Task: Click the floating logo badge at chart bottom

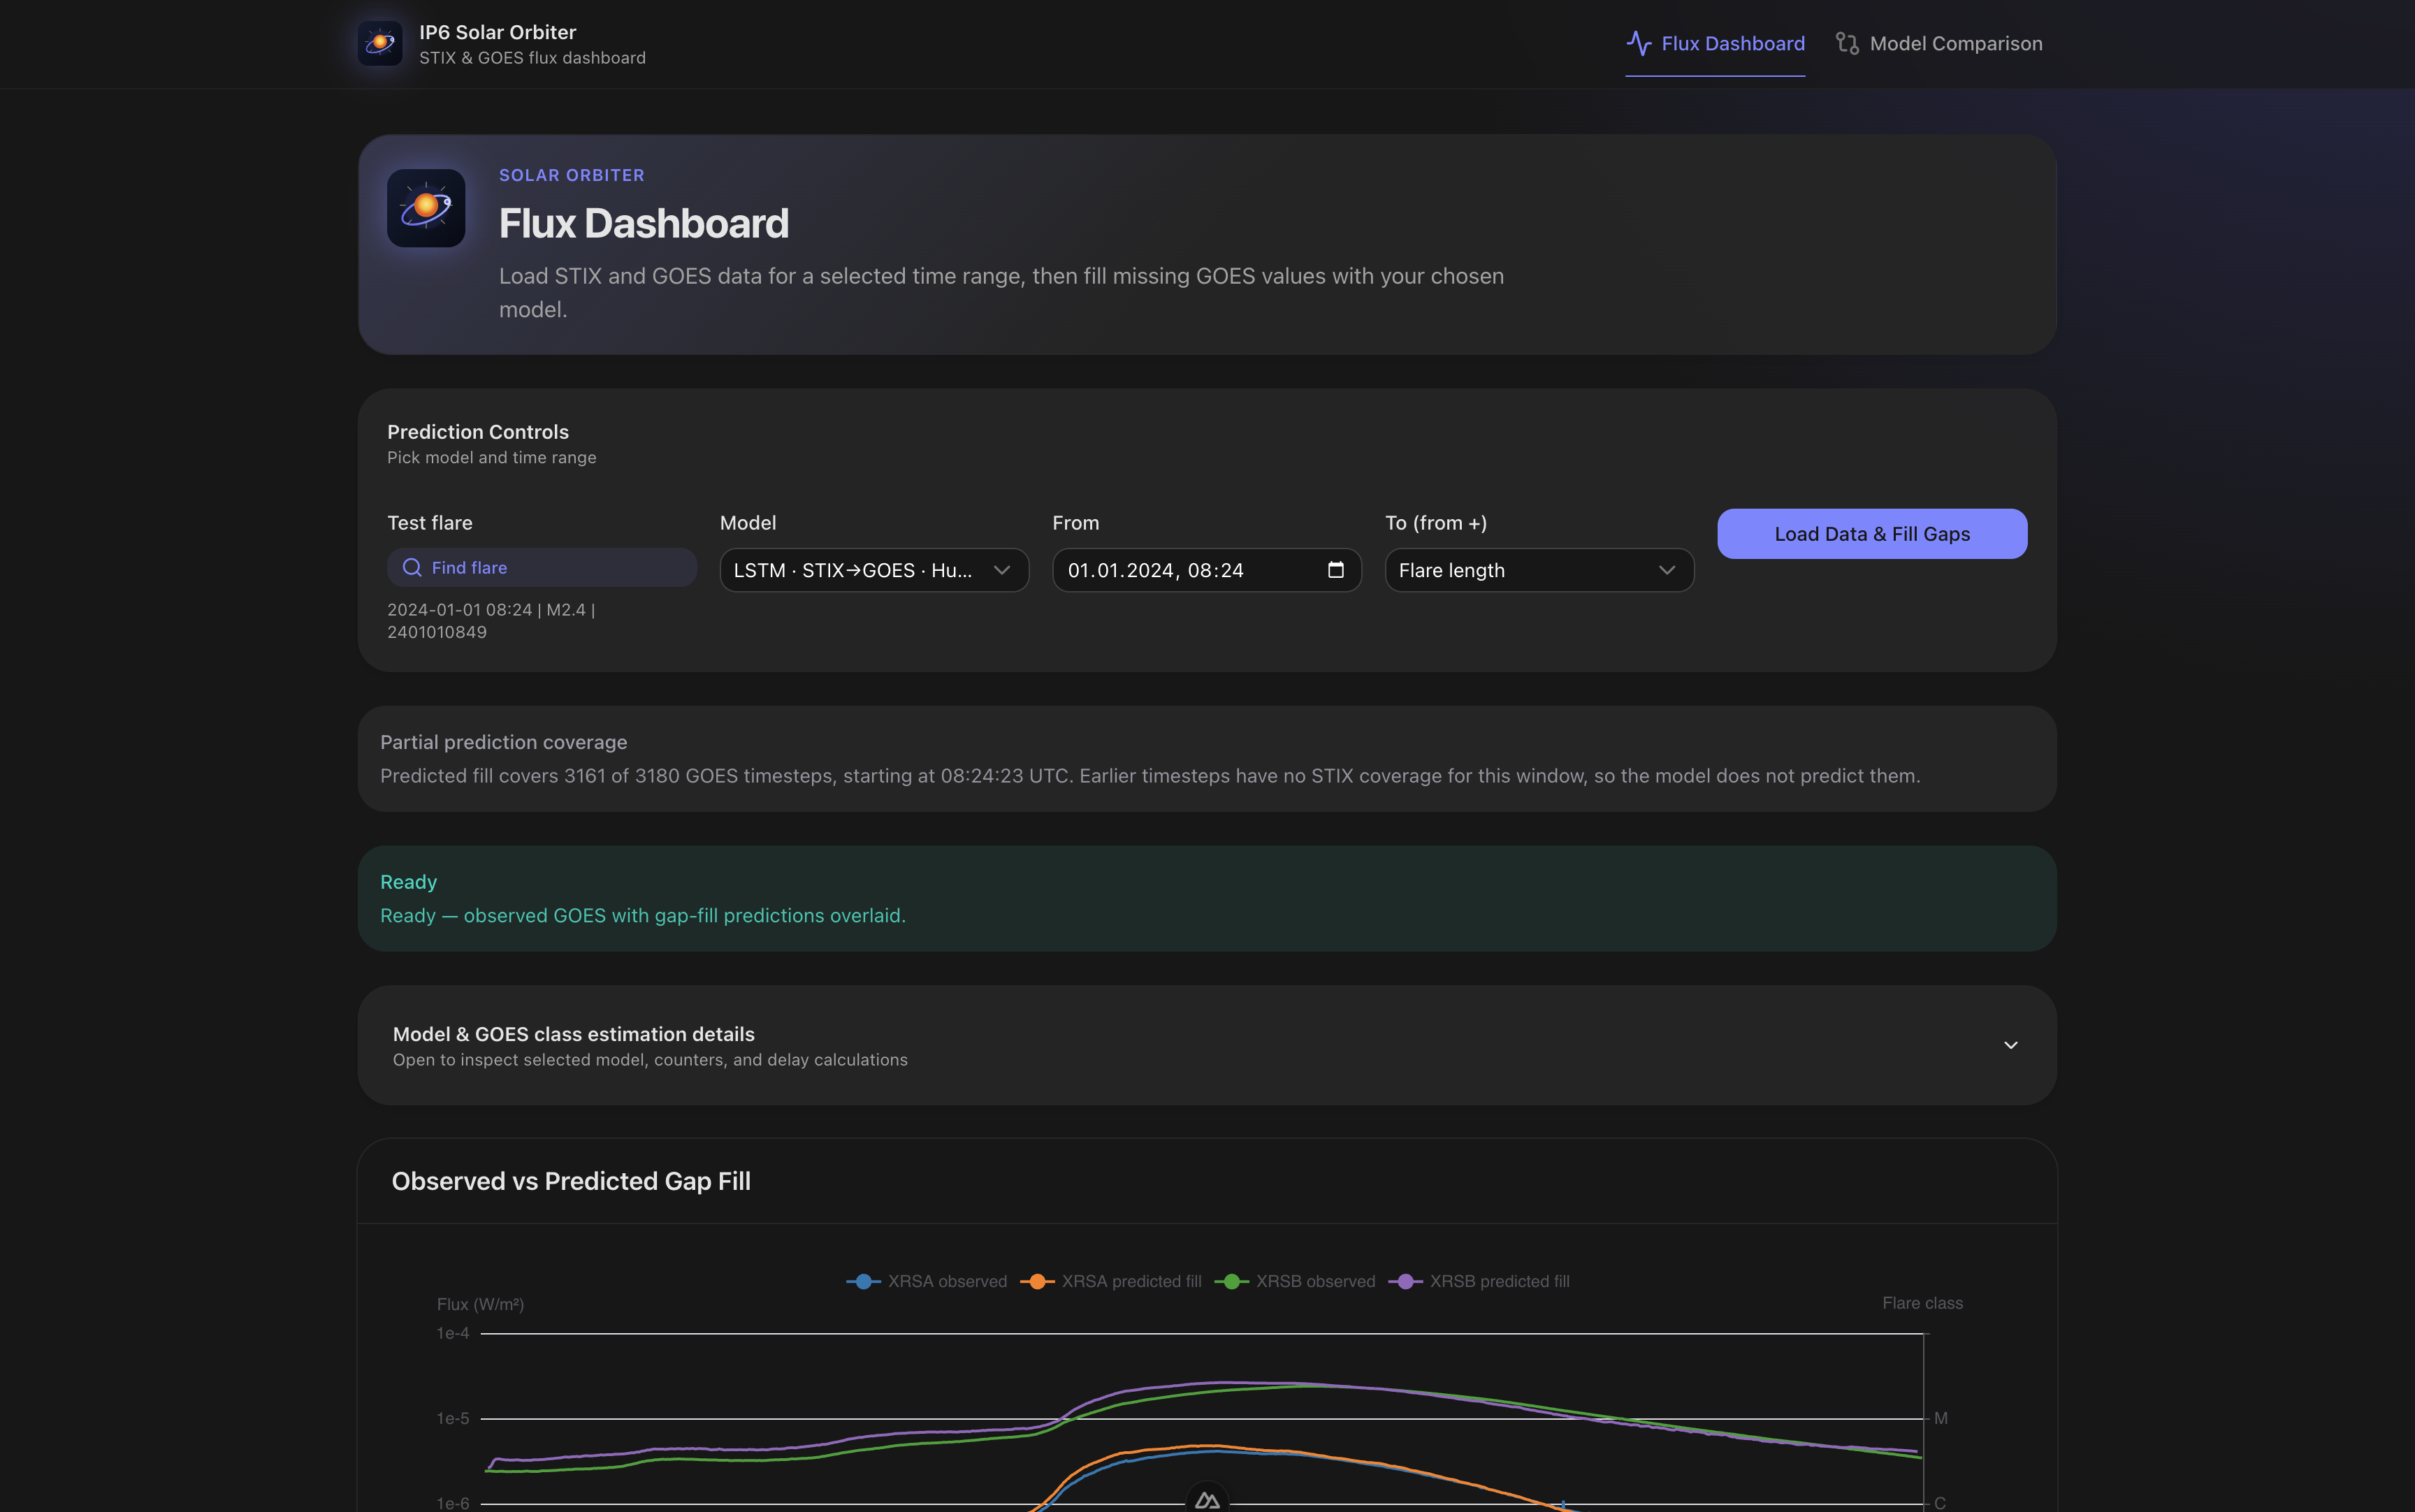Action: tap(1207, 1500)
